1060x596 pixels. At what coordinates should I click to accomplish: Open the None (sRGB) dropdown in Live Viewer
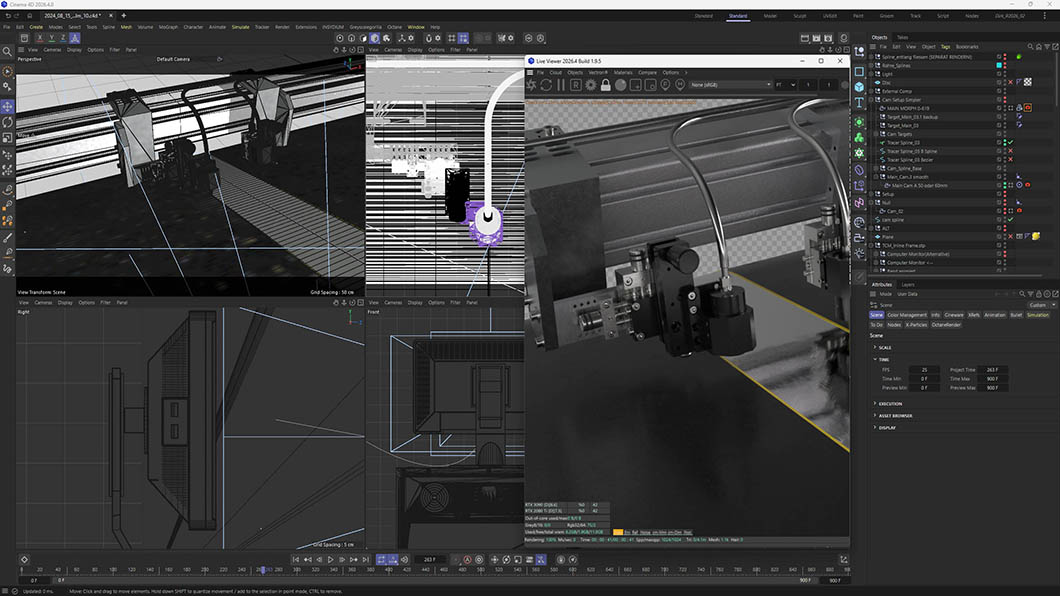730,85
